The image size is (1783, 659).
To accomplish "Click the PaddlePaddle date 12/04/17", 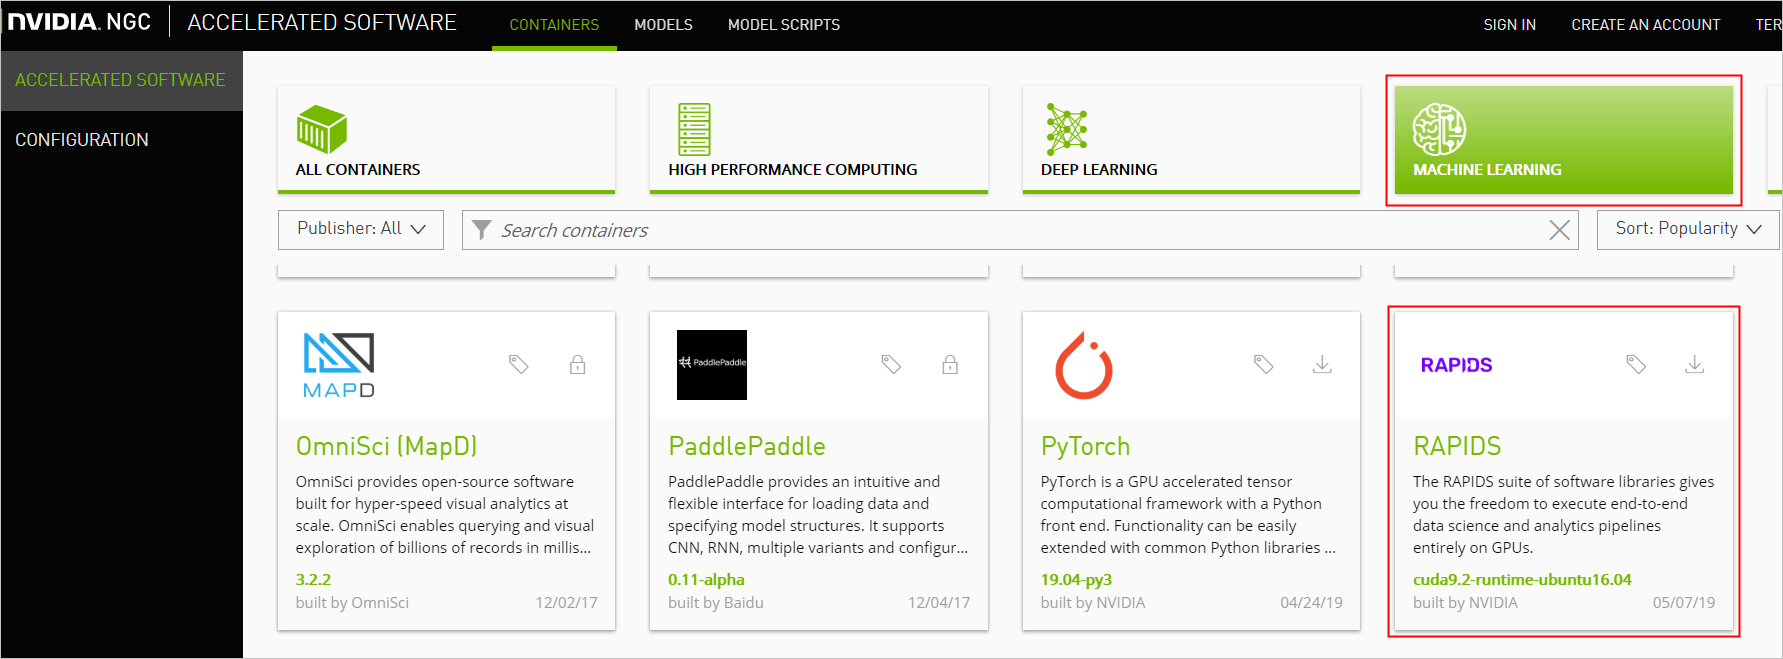I will coord(939,603).
